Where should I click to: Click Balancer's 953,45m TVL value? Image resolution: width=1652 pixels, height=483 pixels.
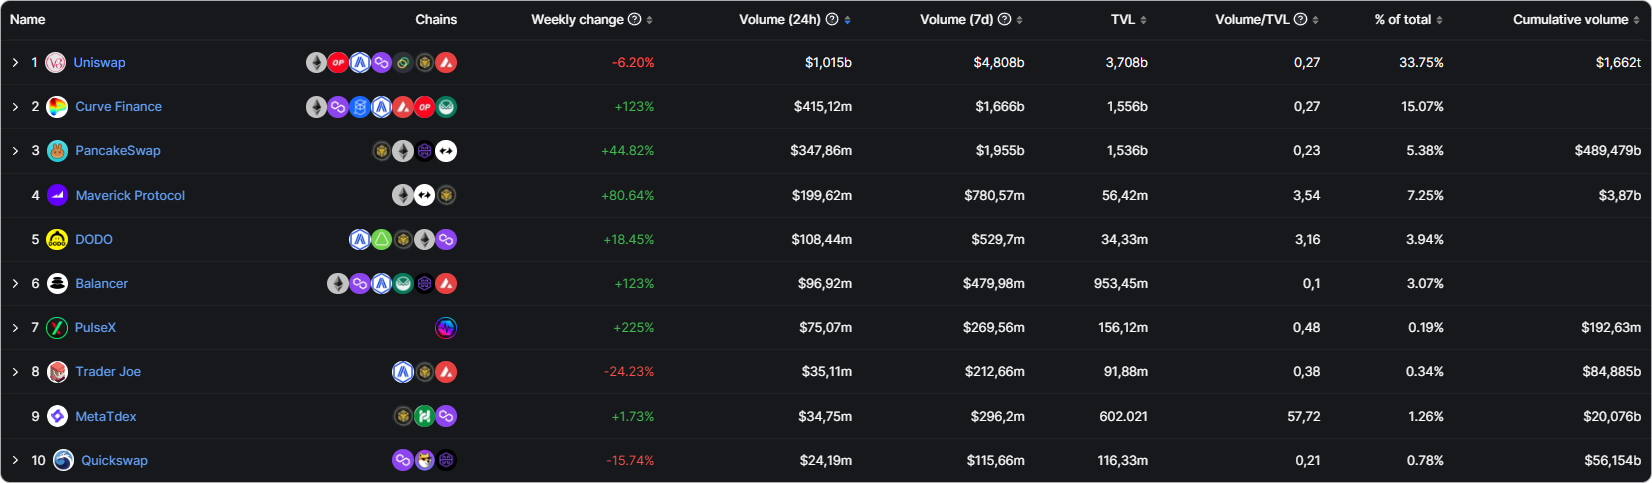(x=1121, y=284)
